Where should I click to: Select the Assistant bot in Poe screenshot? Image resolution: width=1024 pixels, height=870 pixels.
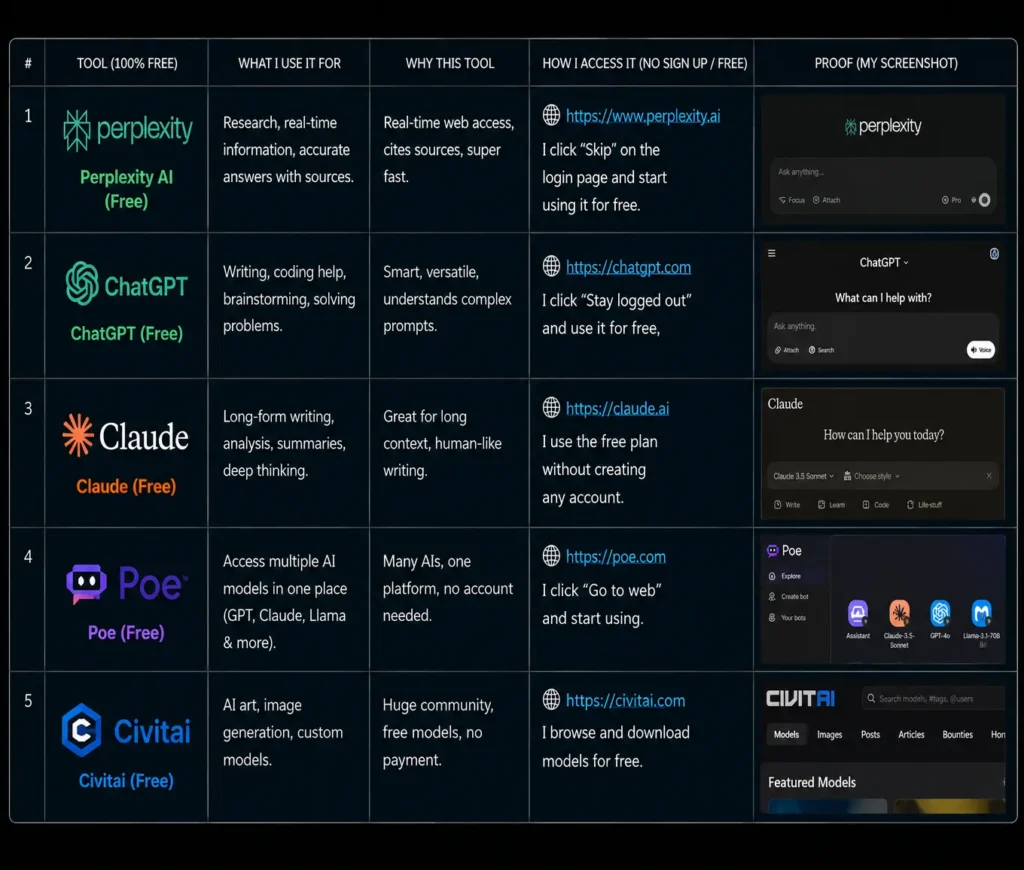coord(857,619)
